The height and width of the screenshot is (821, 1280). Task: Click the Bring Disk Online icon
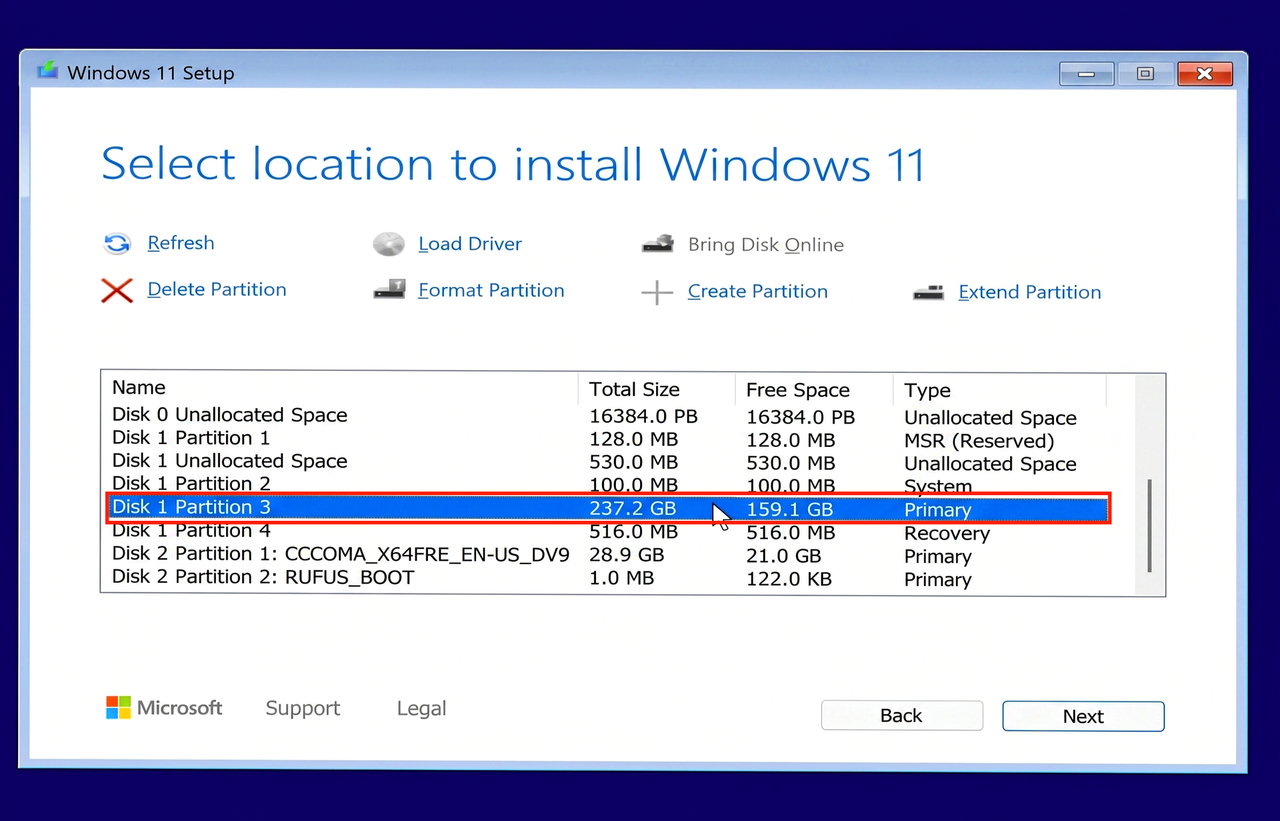click(658, 244)
